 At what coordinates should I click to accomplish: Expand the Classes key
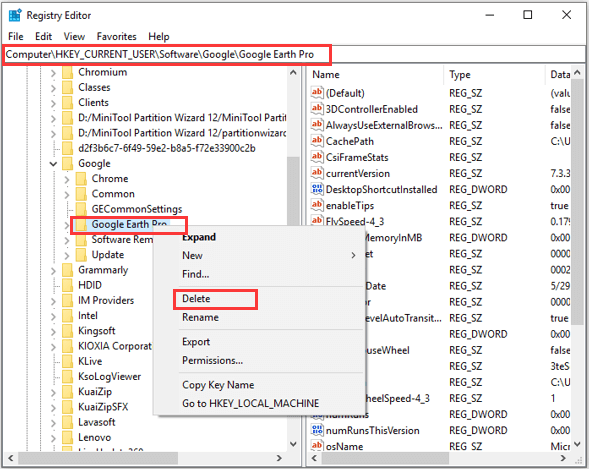53,88
